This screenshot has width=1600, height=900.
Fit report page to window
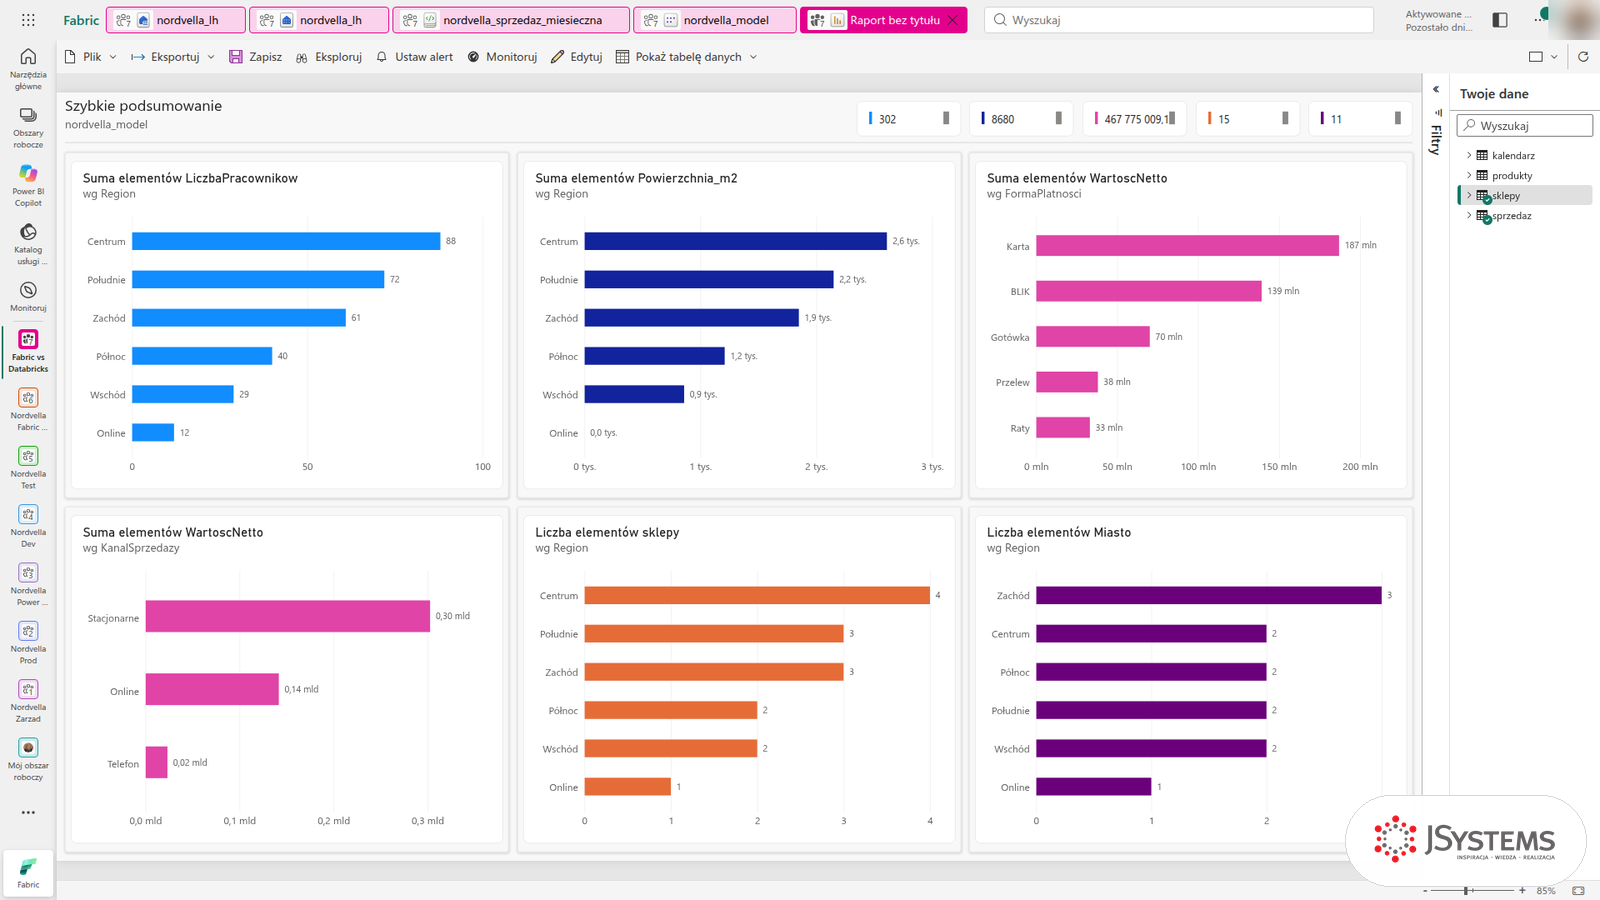coord(1578,890)
